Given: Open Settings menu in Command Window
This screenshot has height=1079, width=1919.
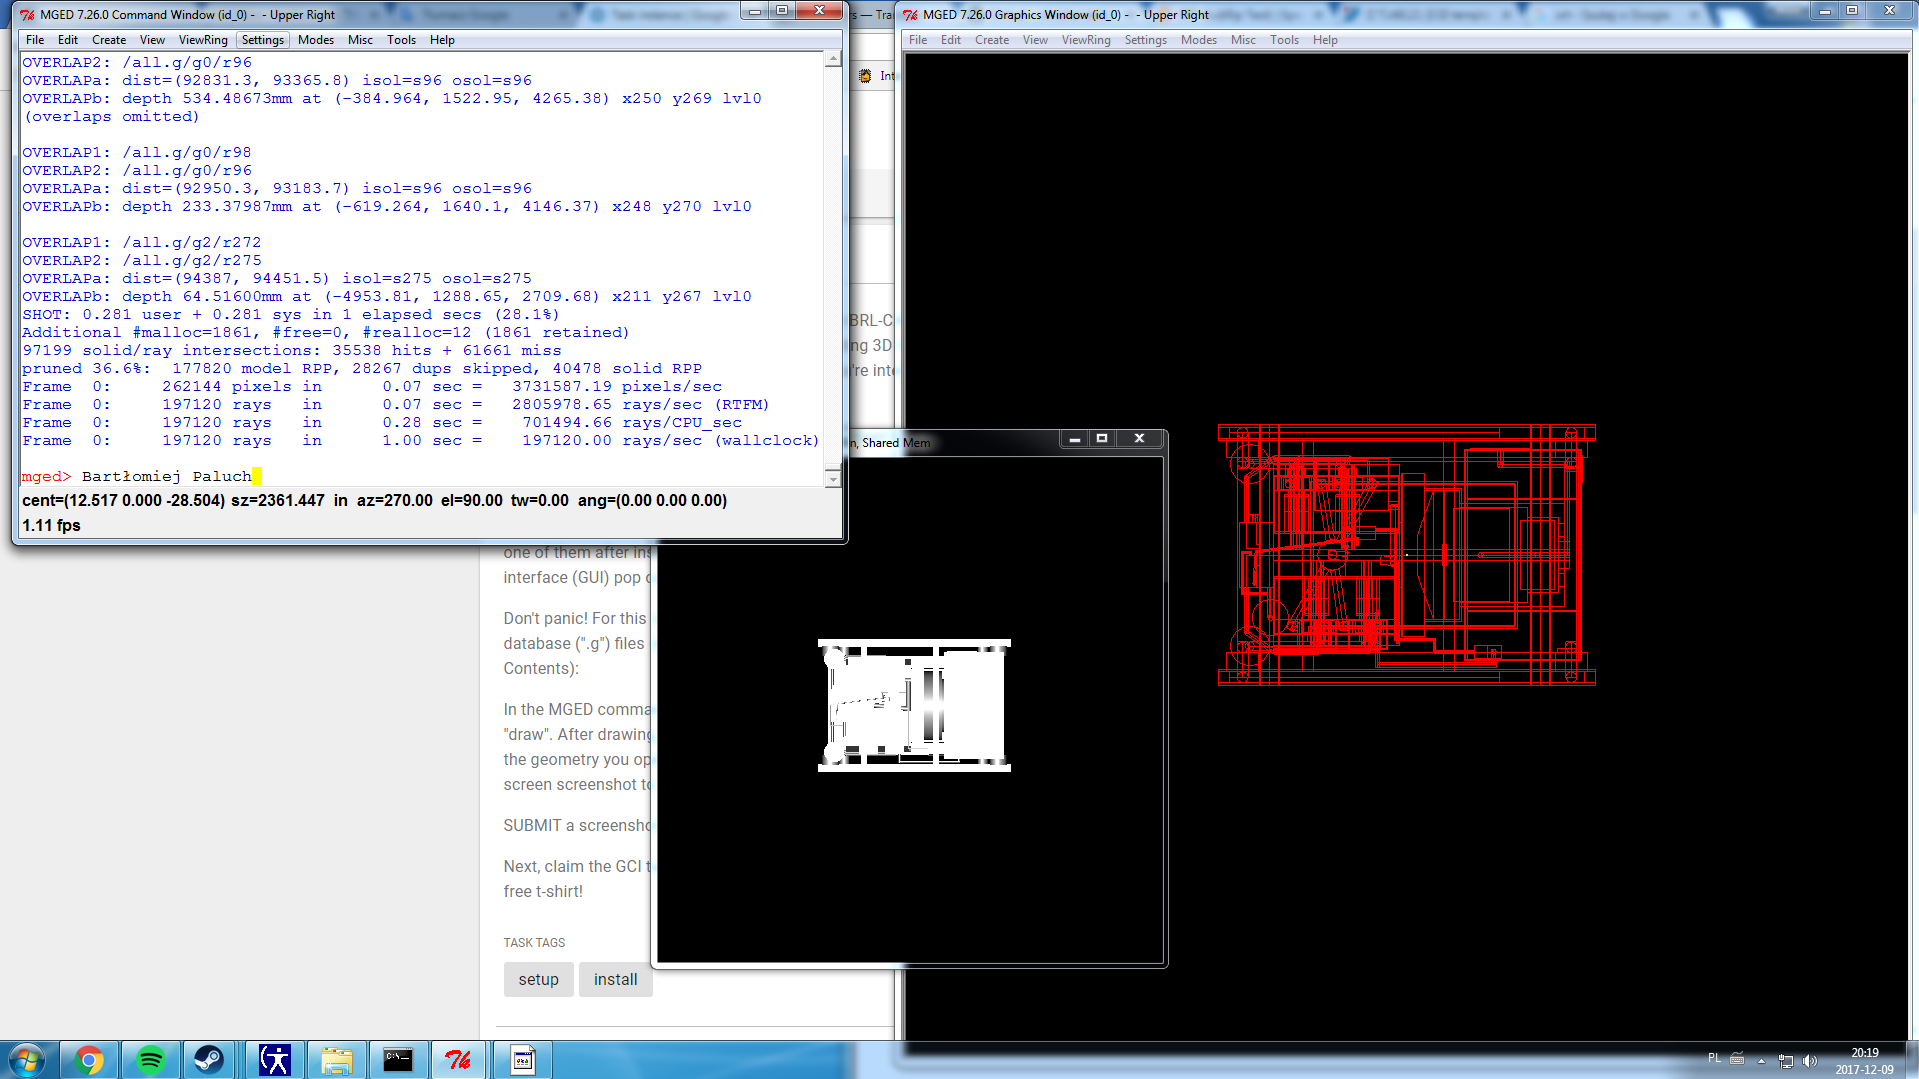Looking at the screenshot, I should click(x=263, y=40).
